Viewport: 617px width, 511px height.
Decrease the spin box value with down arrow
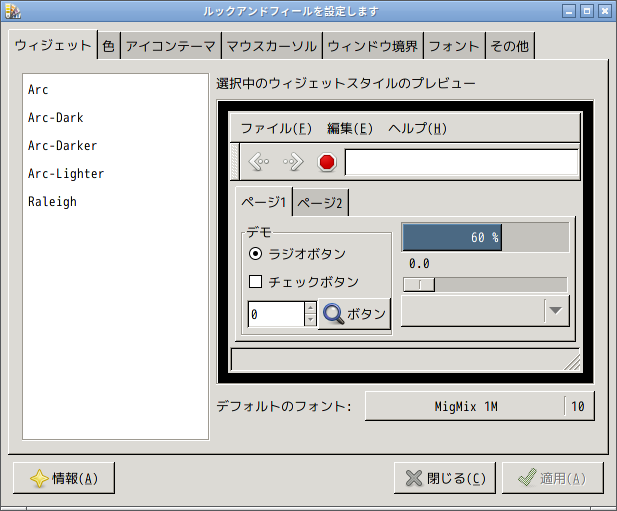[310, 319]
